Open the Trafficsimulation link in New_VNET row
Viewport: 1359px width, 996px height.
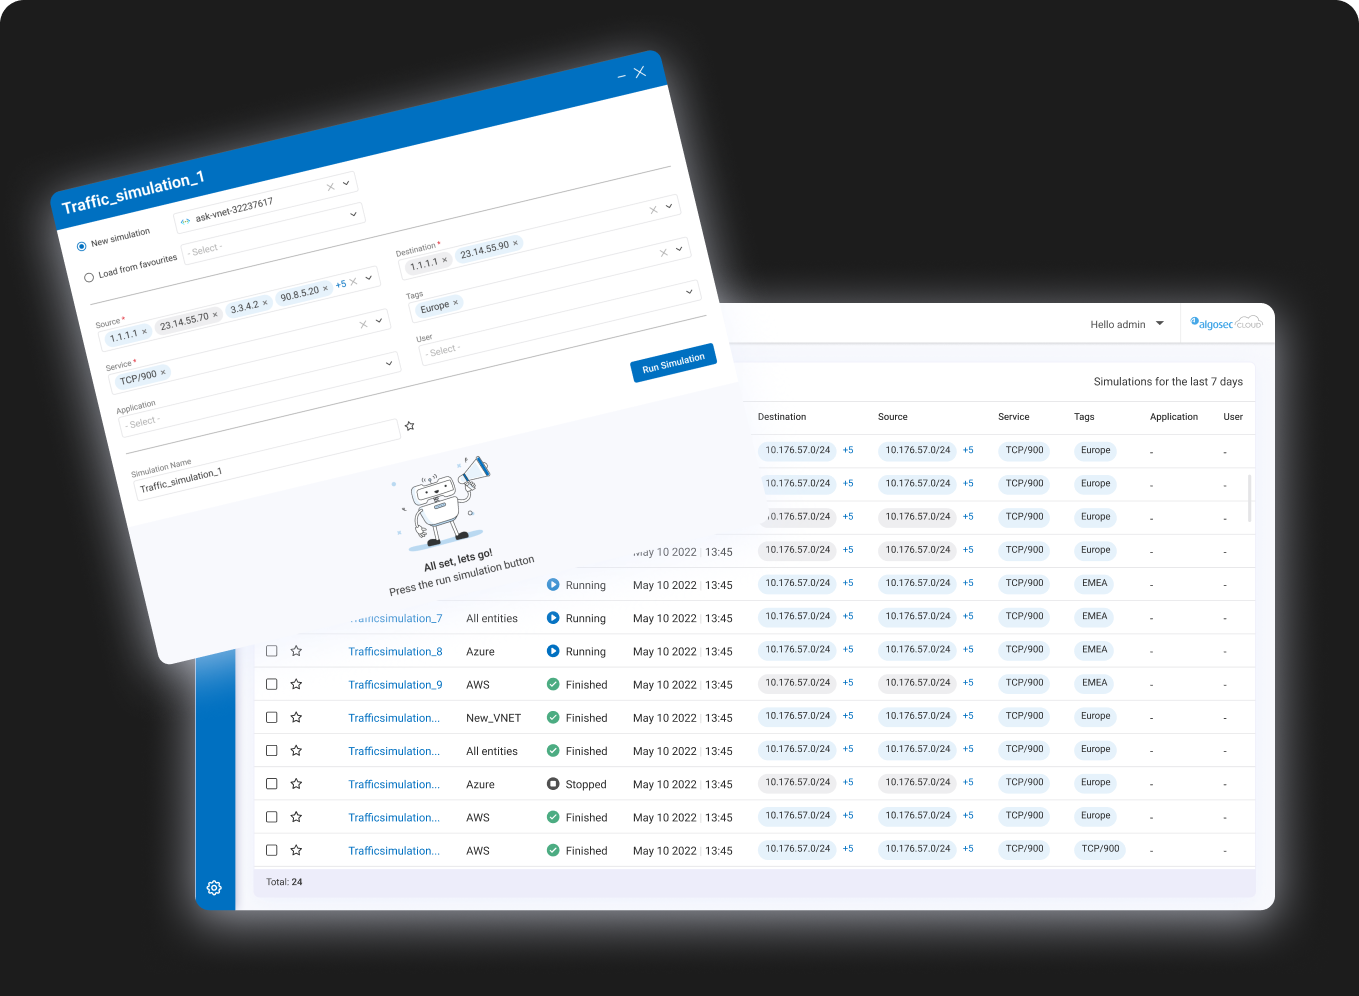point(394,718)
